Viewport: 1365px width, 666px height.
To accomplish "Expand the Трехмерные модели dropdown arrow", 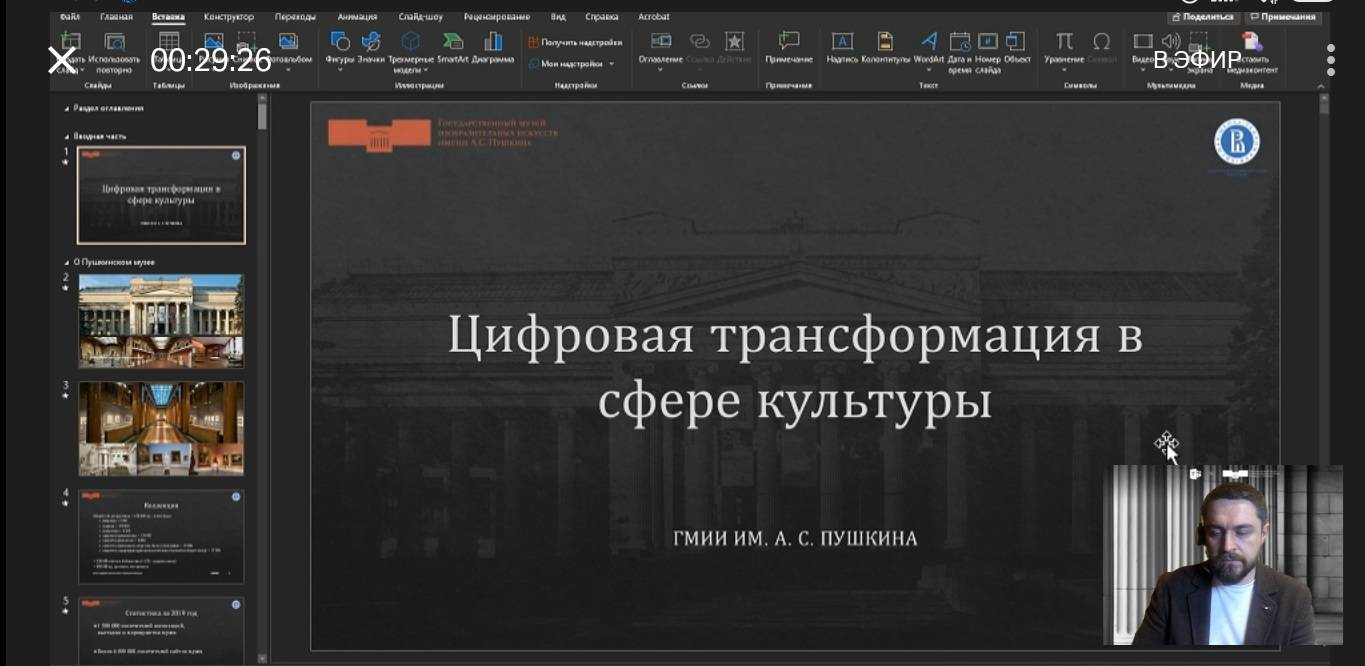I will click(425, 70).
